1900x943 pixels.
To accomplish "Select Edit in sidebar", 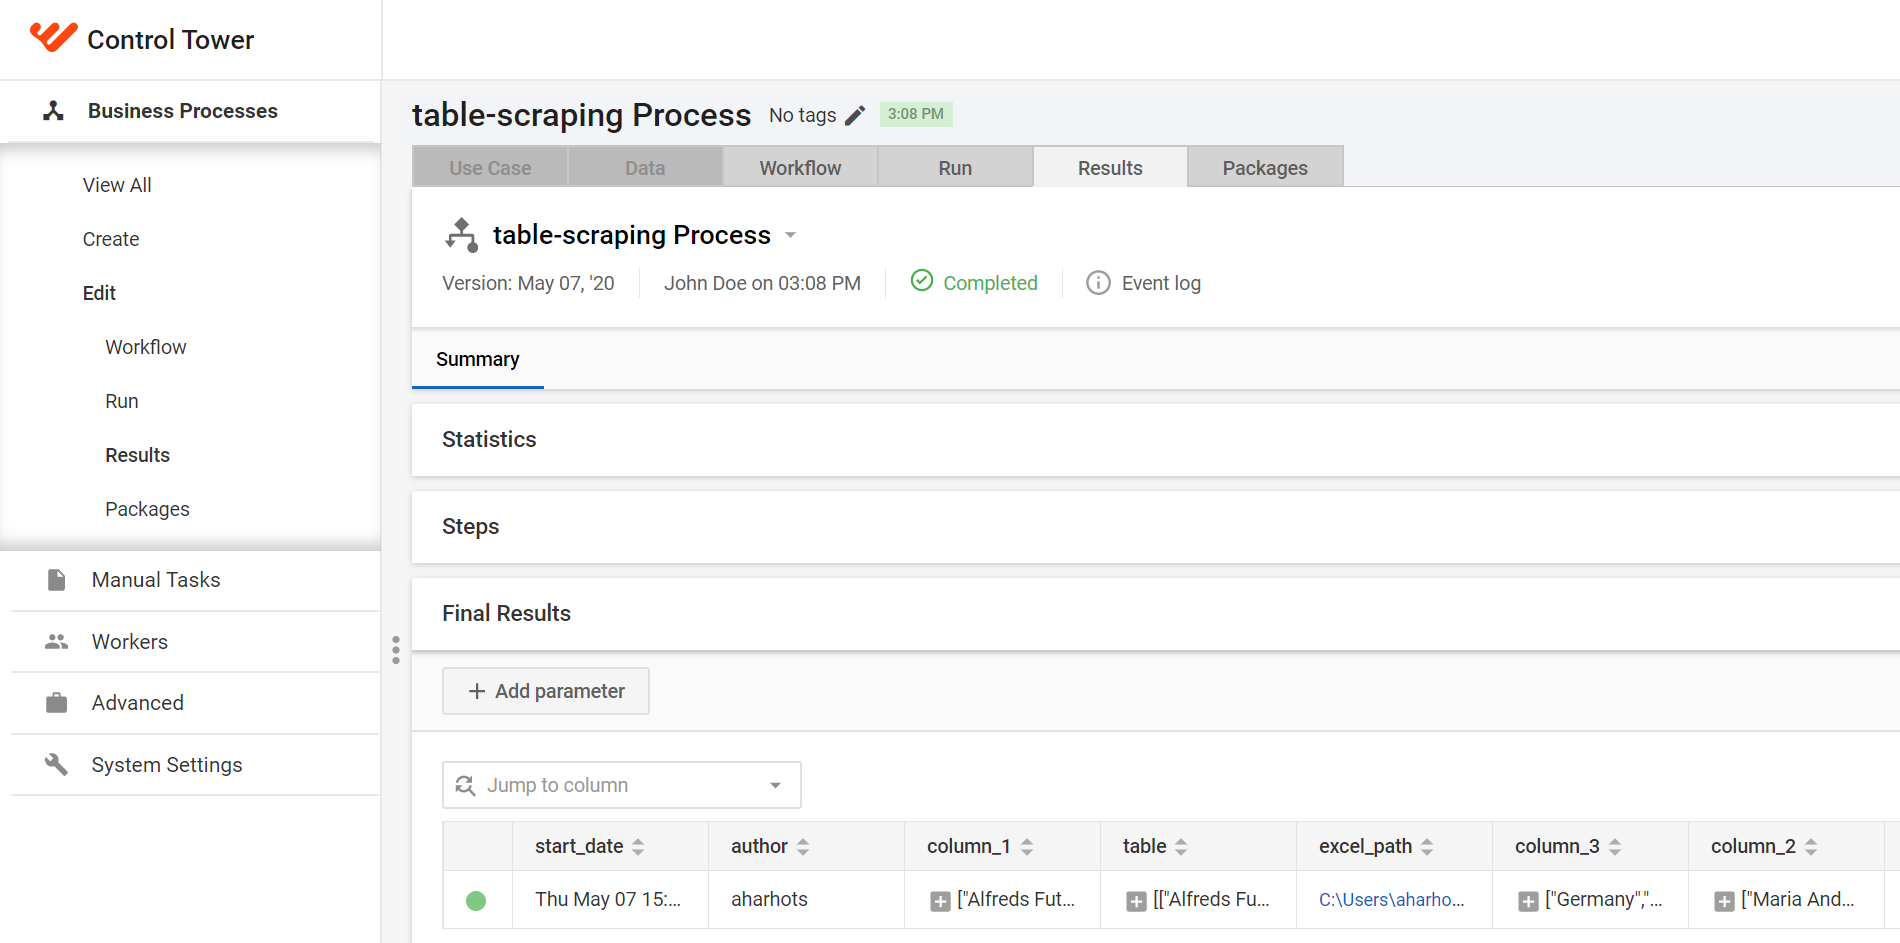I will [x=99, y=293].
